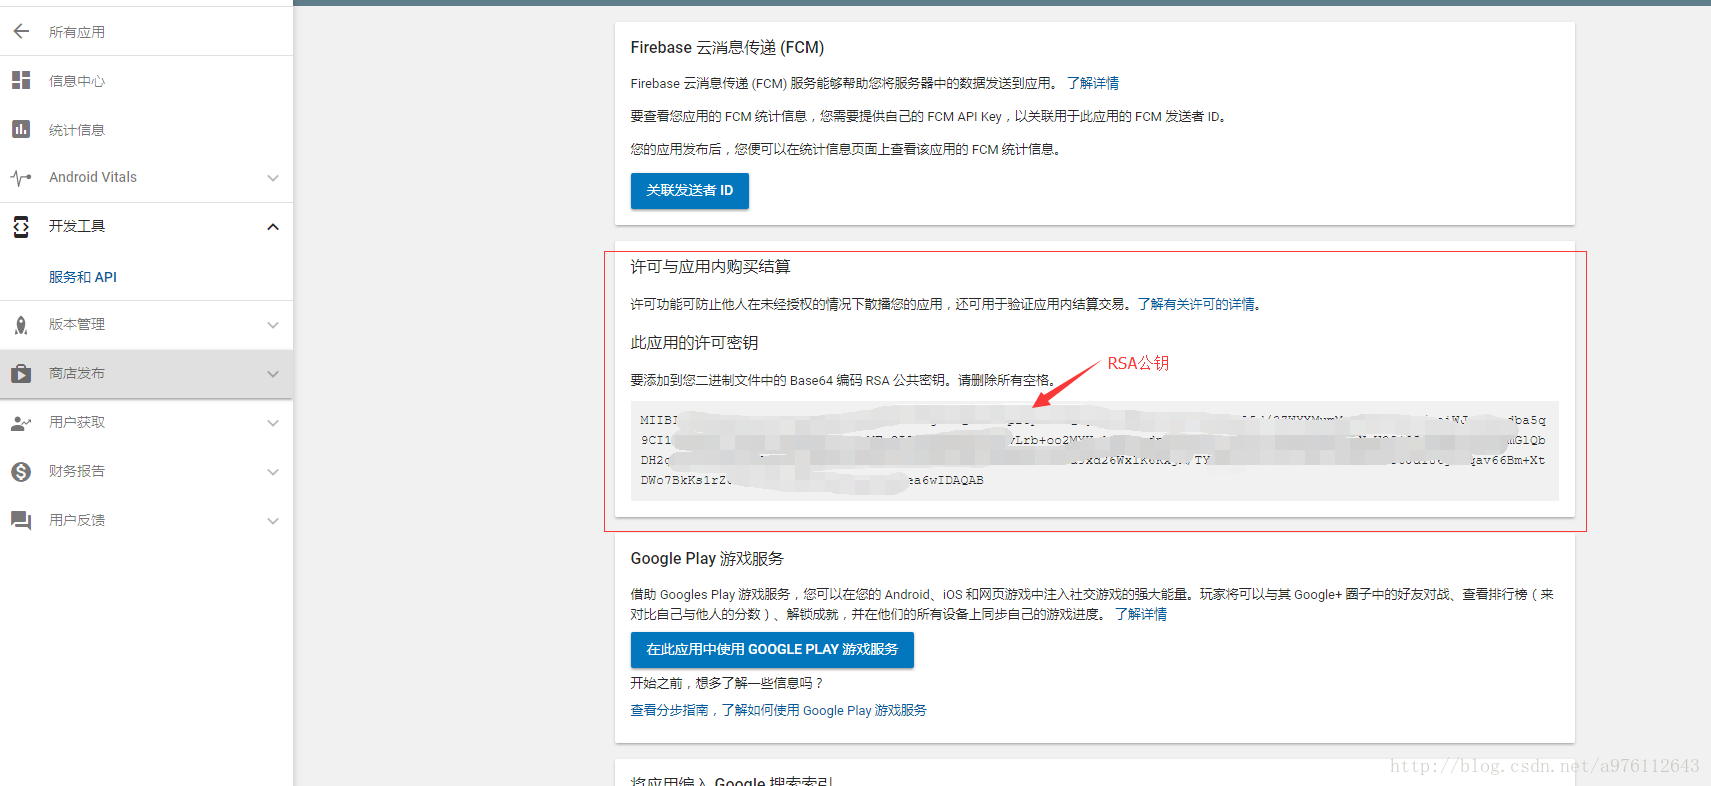Open the 信息中心 dashboard icon
Screen dimensions: 1711x786
coord(21,80)
